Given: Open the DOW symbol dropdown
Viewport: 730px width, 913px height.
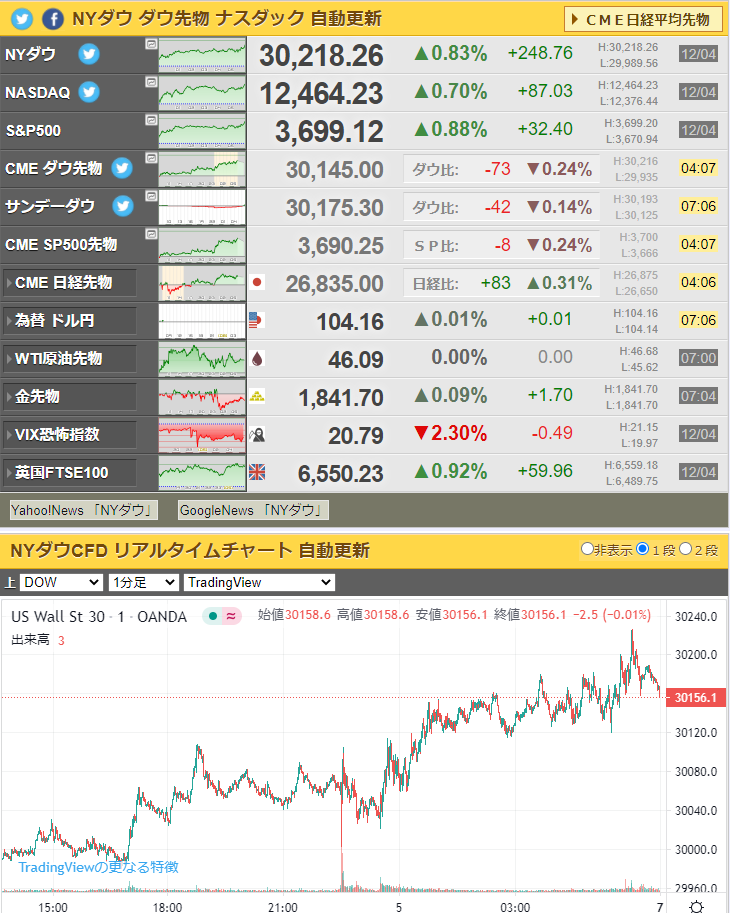Looking at the screenshot, I should coord(61,582).
